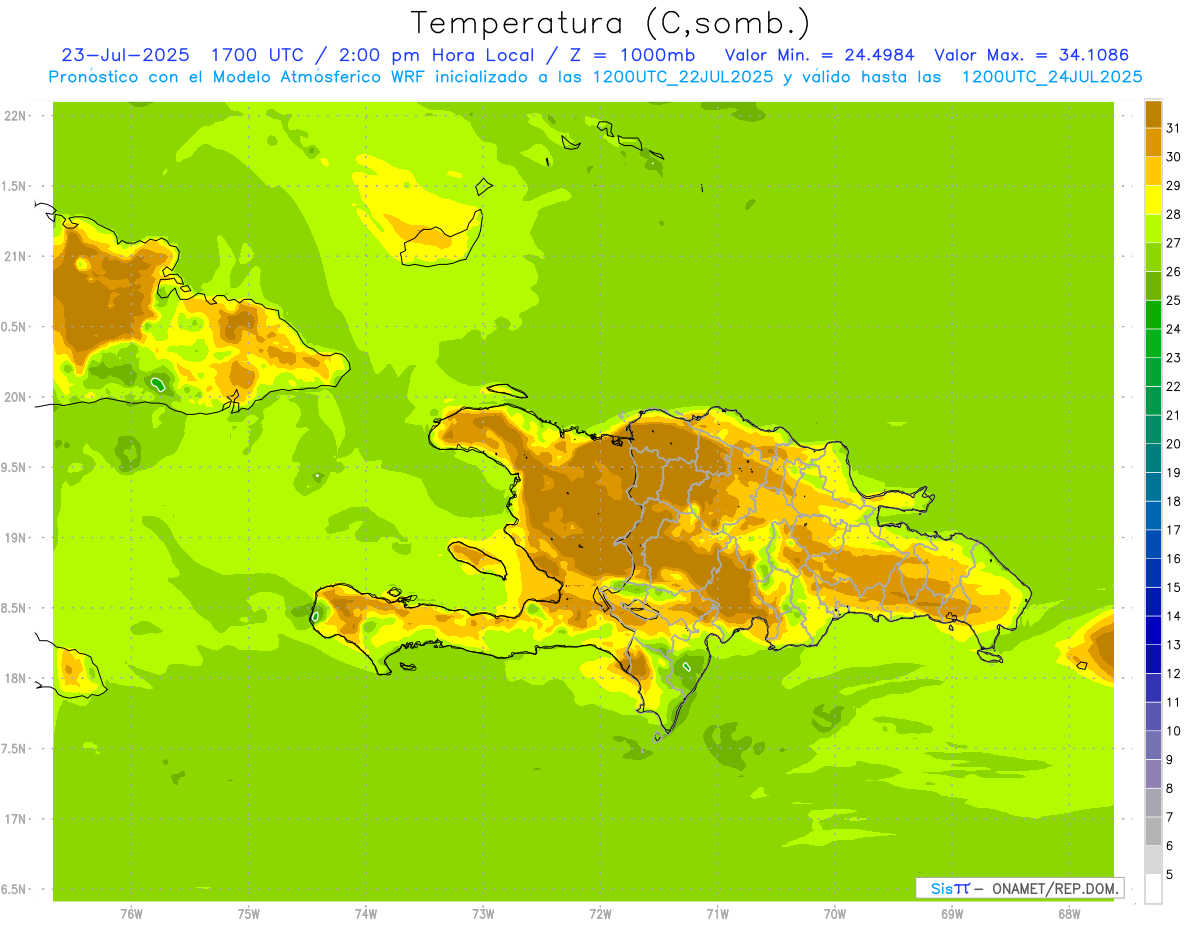Click legend color band between 17 and 18
The height and width of the screenshot is (927, 1200).
click(1153, 516)
